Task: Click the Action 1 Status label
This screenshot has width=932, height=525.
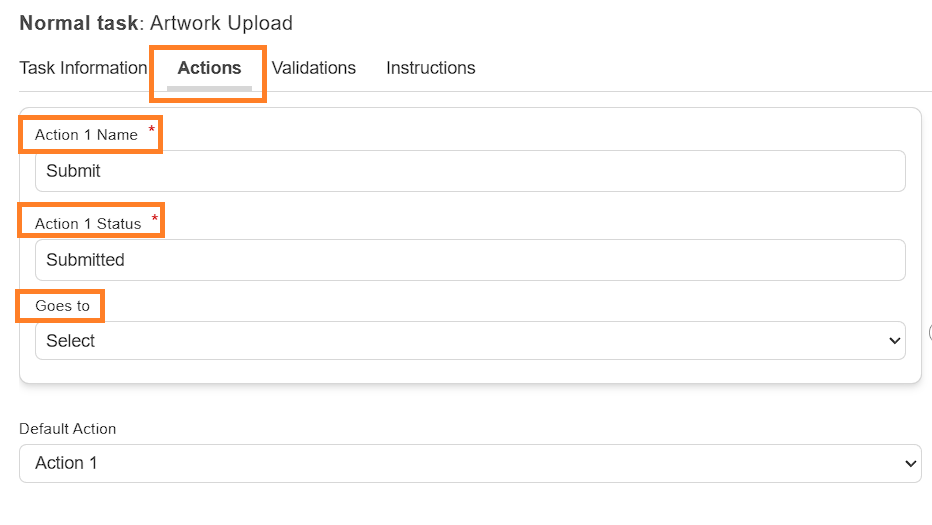Action: point(88,224)
